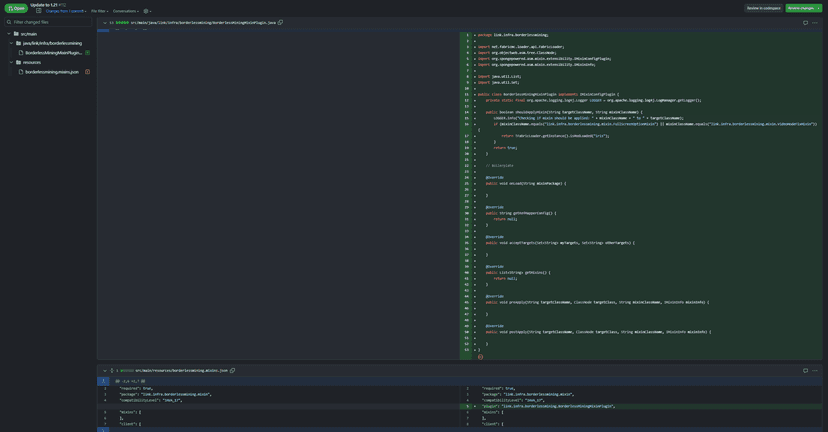Click line number 11 class declaration
This screenshot has width=828, height=432.
point(466,95)
